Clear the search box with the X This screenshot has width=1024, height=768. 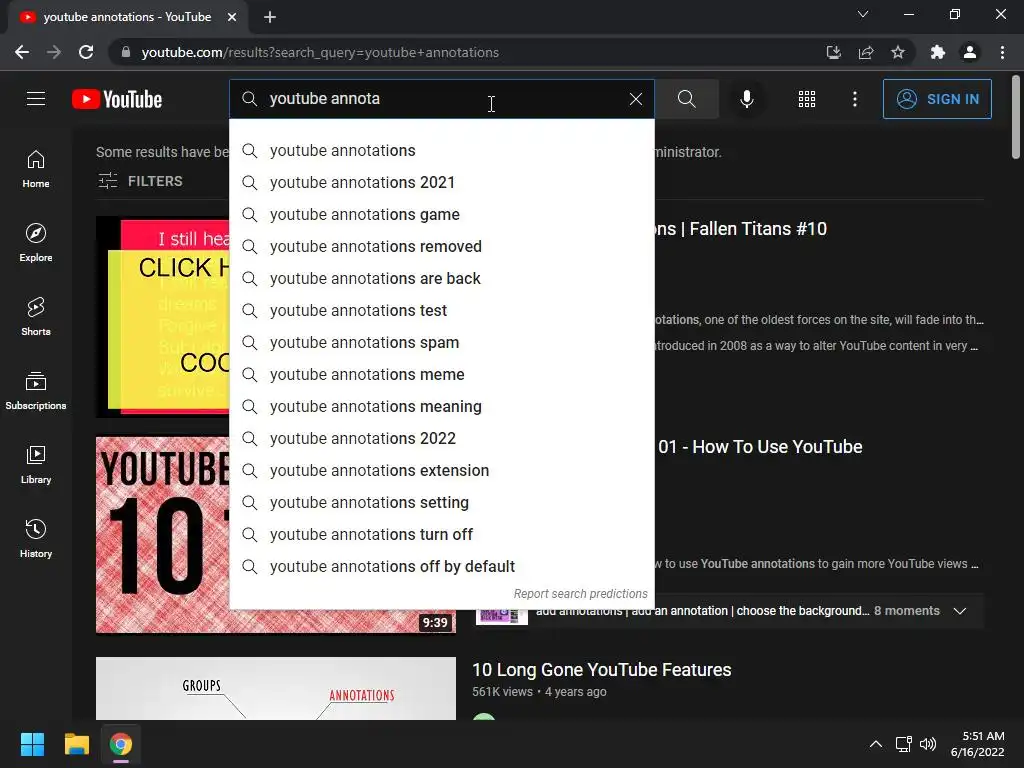click(x=635, y=99)
